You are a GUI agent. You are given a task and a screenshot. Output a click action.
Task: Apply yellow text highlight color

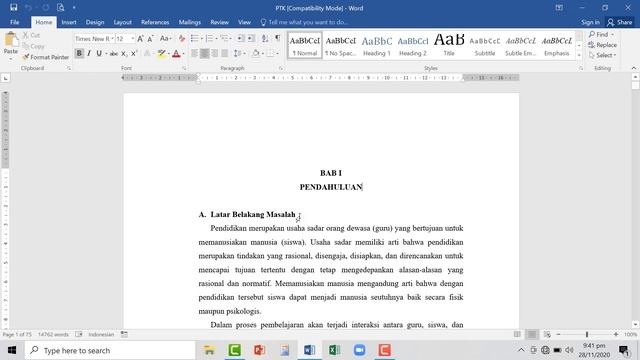(162, 53)
